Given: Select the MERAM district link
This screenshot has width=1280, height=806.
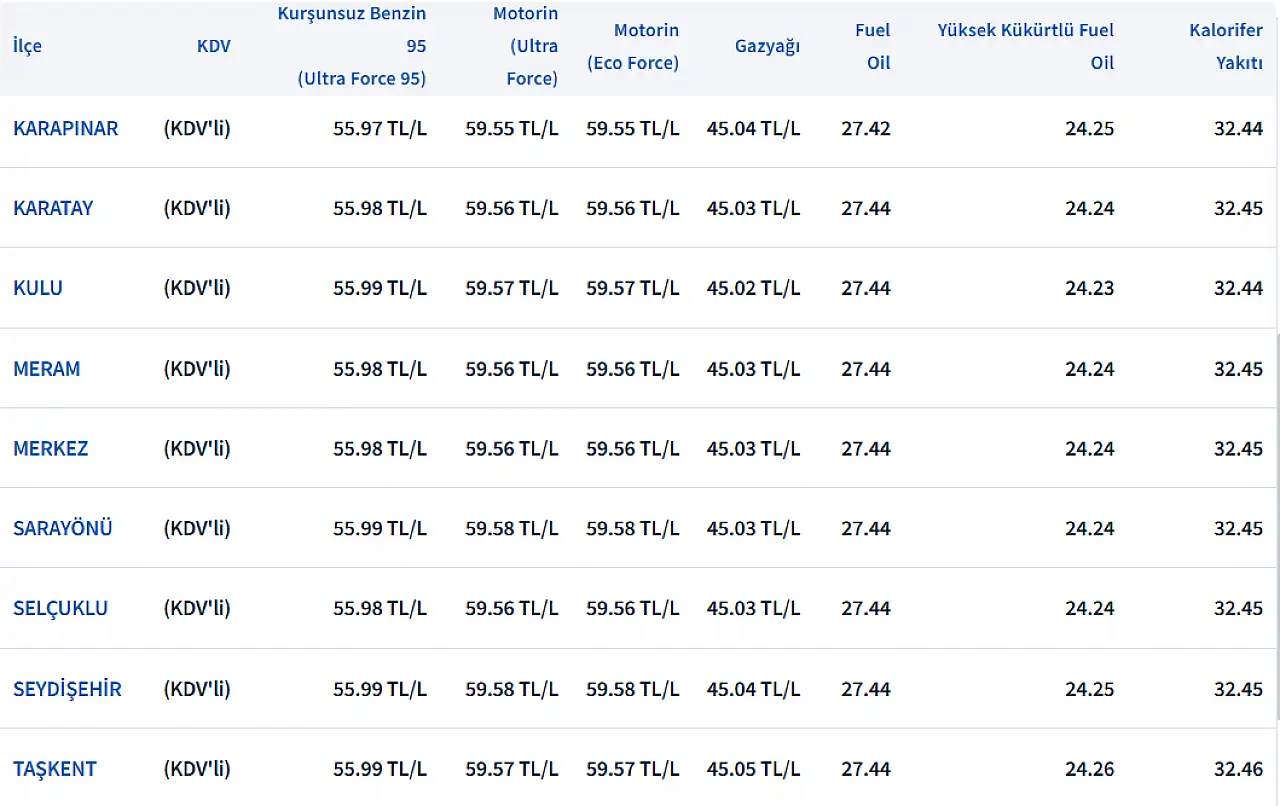Looking at the screenshot, I should click(x=46, y=368).
